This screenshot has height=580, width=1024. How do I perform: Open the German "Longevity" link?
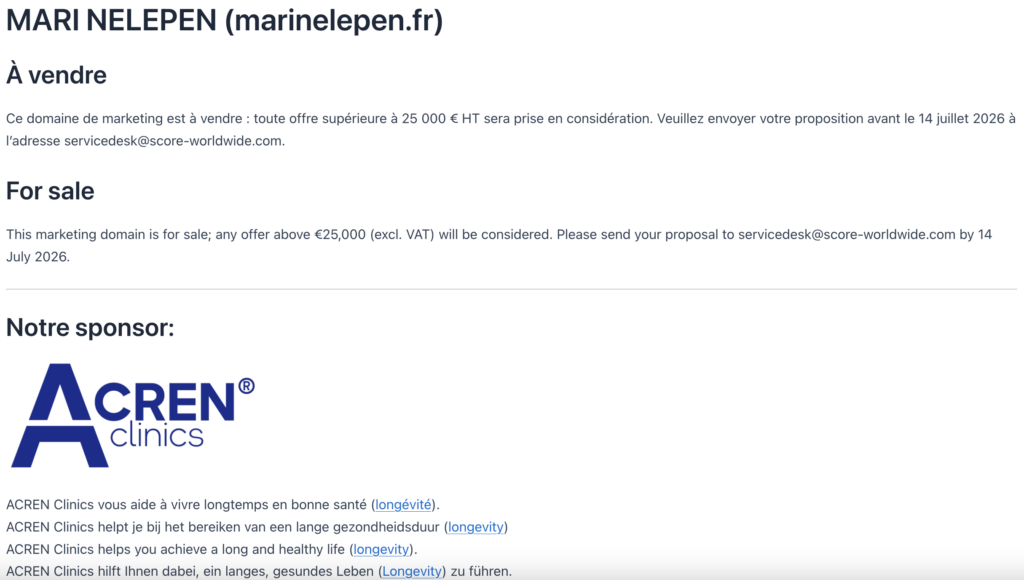pyautogui.click(x=412, y=572)
